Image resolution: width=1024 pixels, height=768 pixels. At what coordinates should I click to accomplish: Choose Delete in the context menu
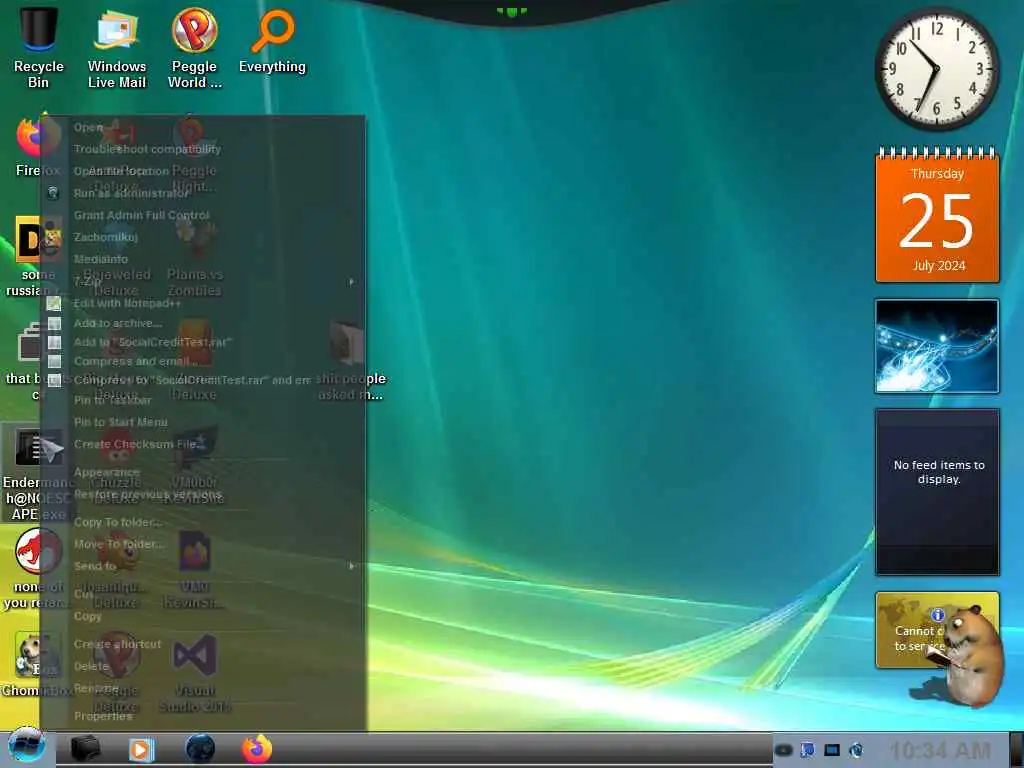202,666
